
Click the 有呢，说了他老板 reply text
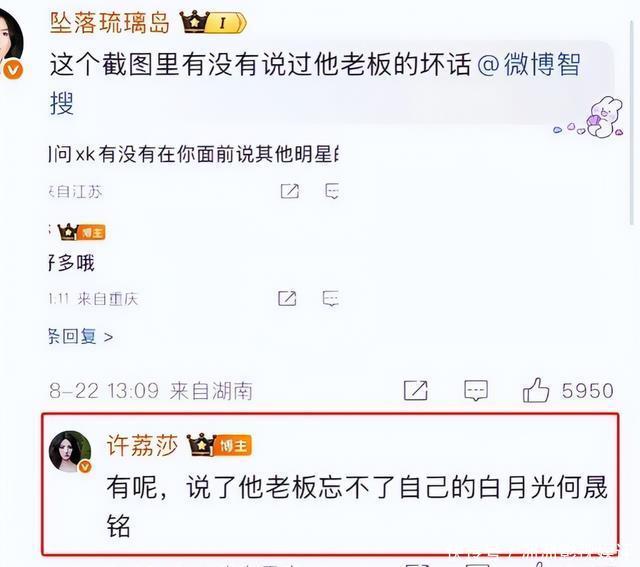point(358,506)
